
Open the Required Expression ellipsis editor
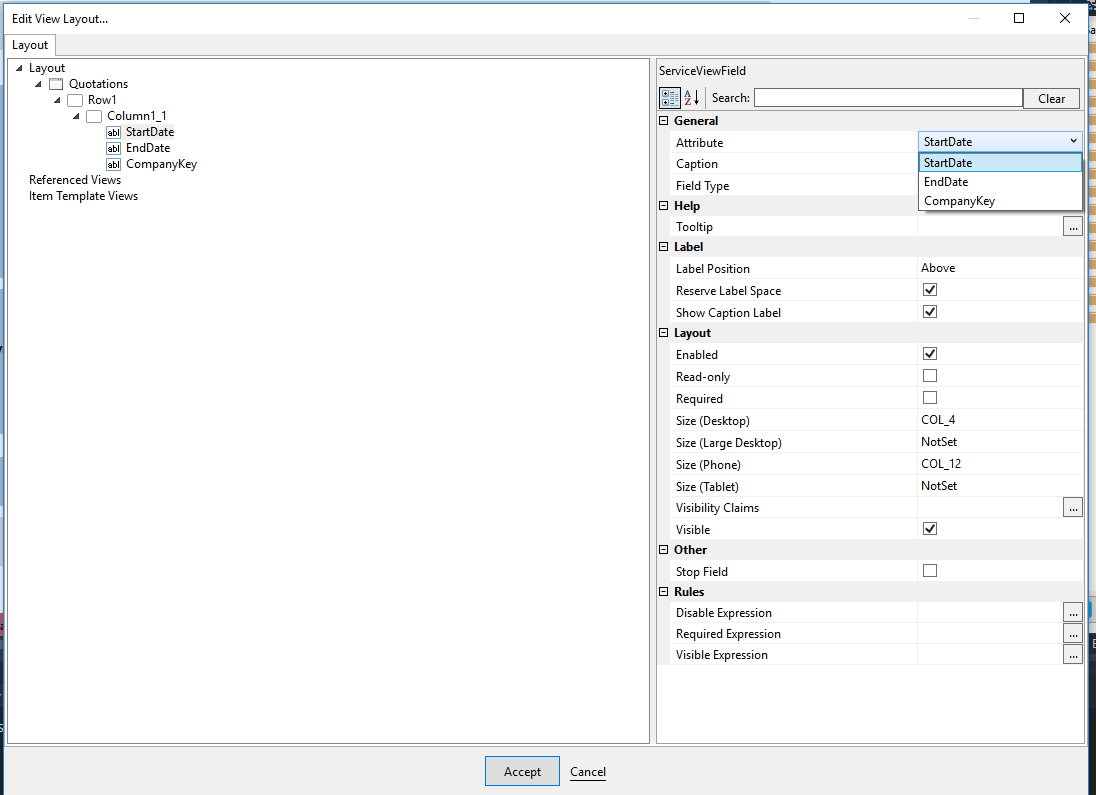click(x=1072, y=633)
